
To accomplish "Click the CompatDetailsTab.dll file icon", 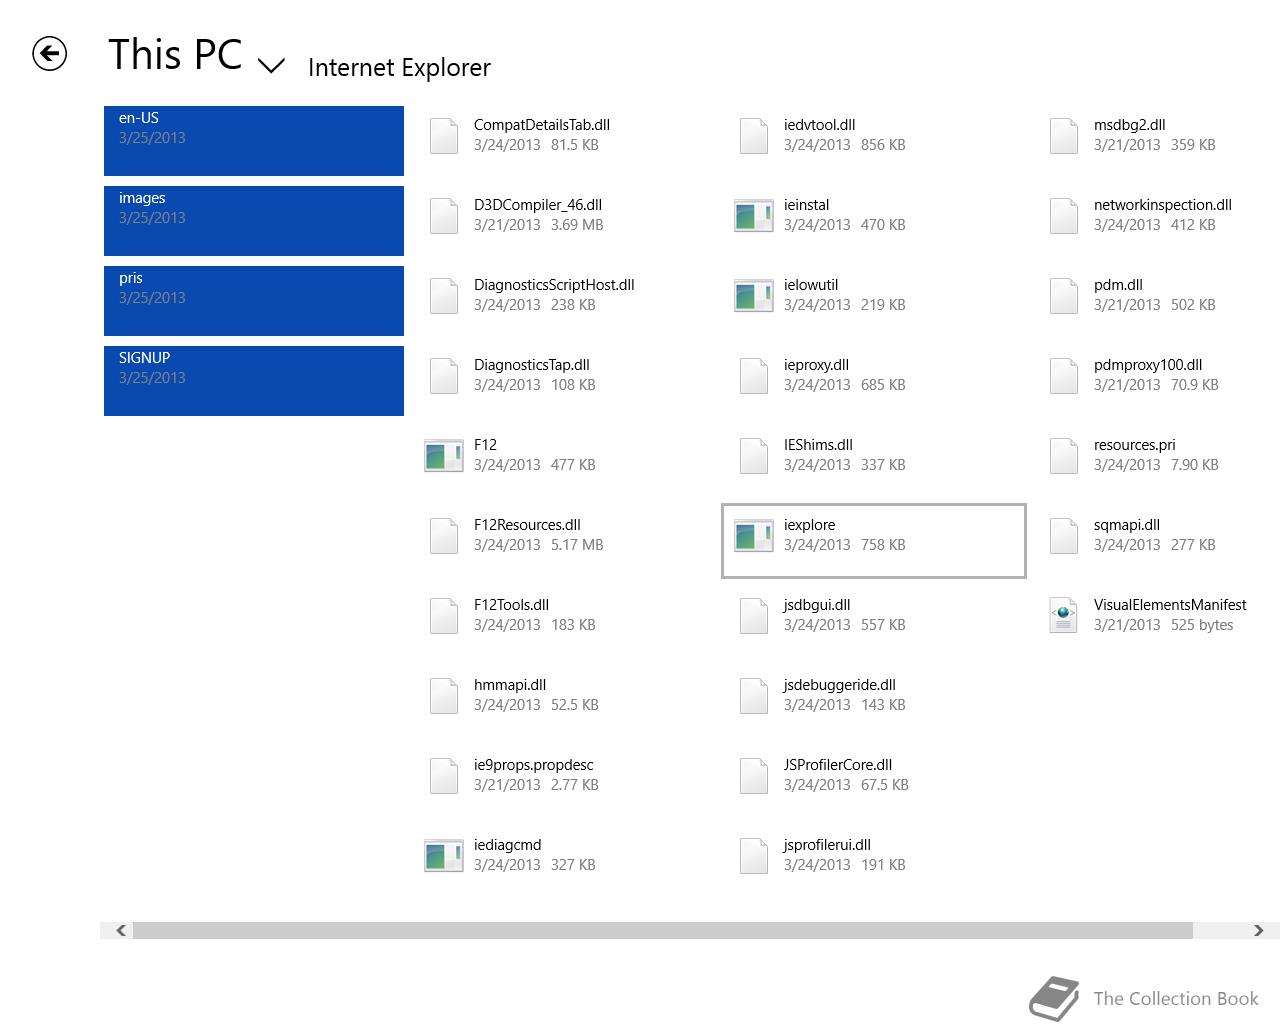I will pyautogui.click(x=444, y=136).
